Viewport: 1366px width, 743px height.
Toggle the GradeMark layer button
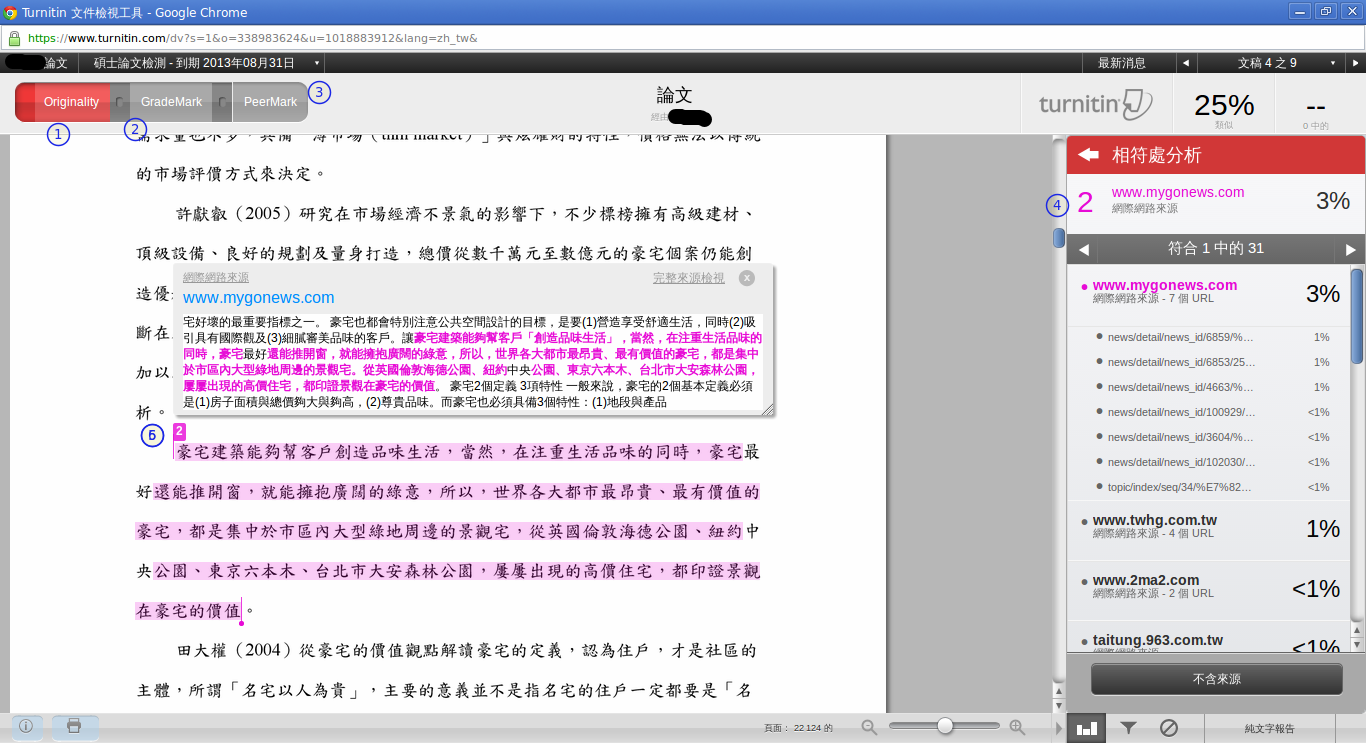point(171,102)
